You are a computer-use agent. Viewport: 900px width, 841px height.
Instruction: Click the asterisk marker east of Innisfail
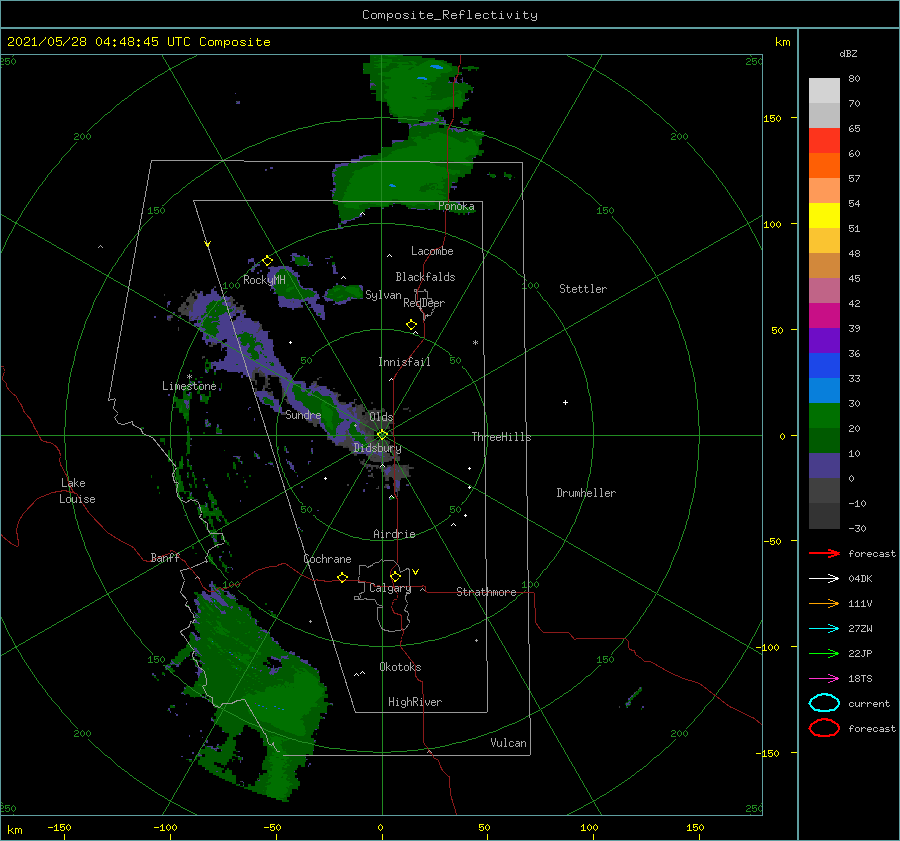coord(475,343)
